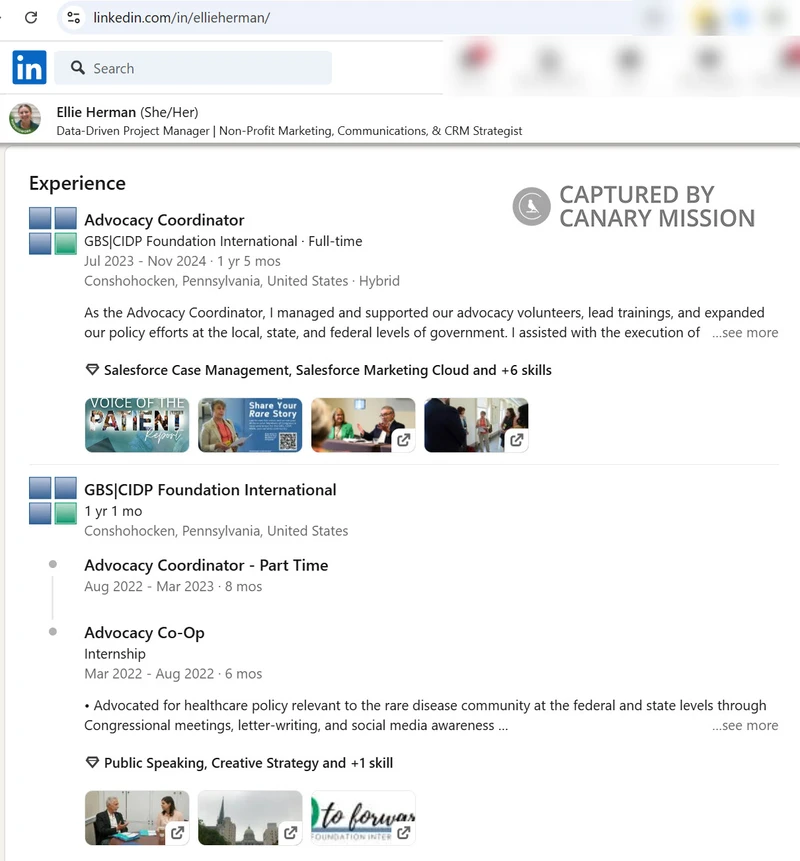Select the "Advocacy Coordinator - Part Time" role title
The width and height of the screenshot is (800, 861).
(x=206, y=565)
